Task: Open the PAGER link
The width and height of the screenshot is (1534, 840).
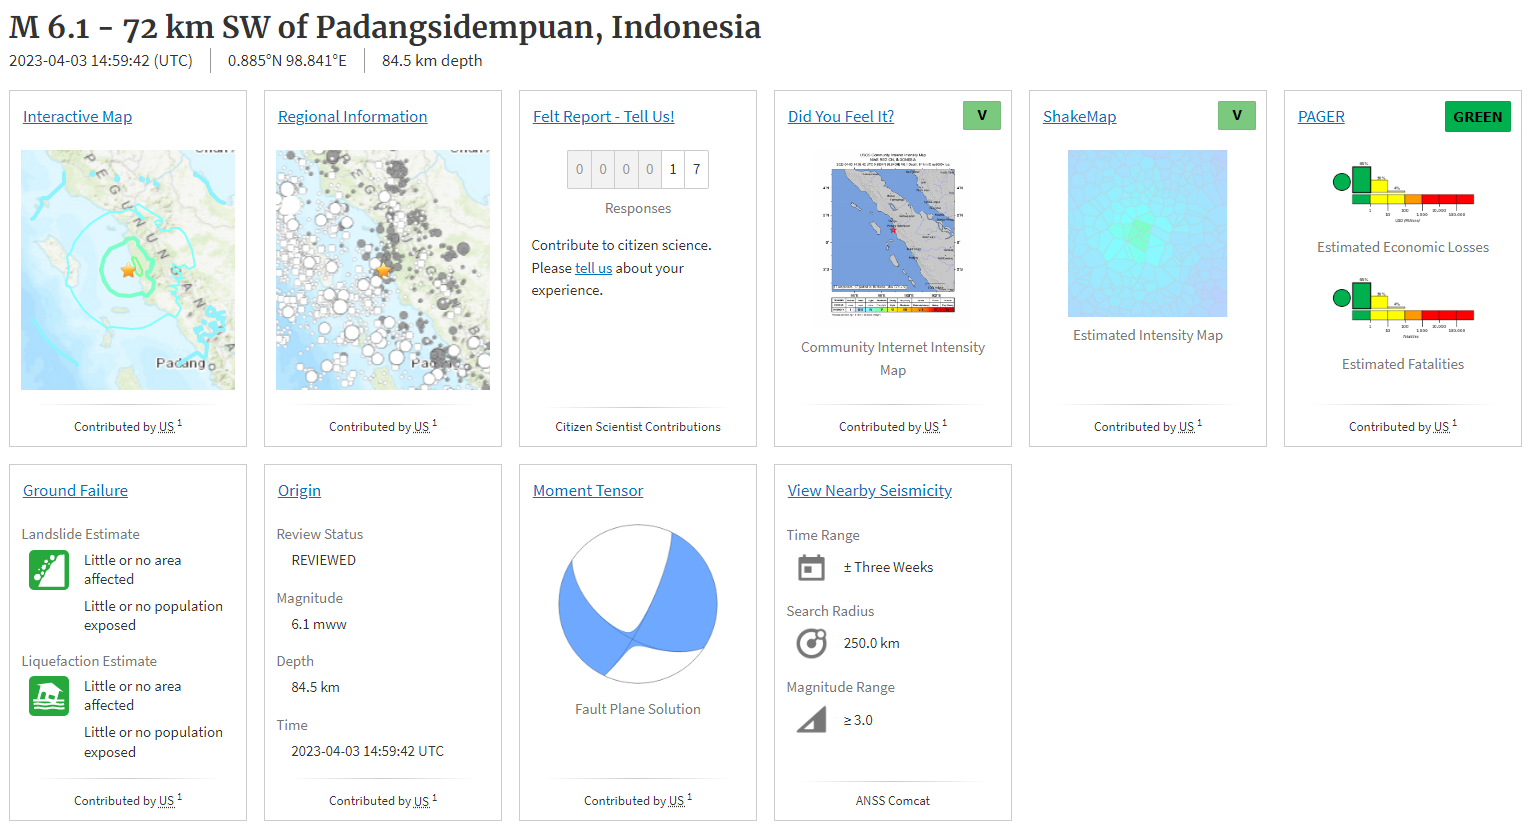Action: (1321, 117)
